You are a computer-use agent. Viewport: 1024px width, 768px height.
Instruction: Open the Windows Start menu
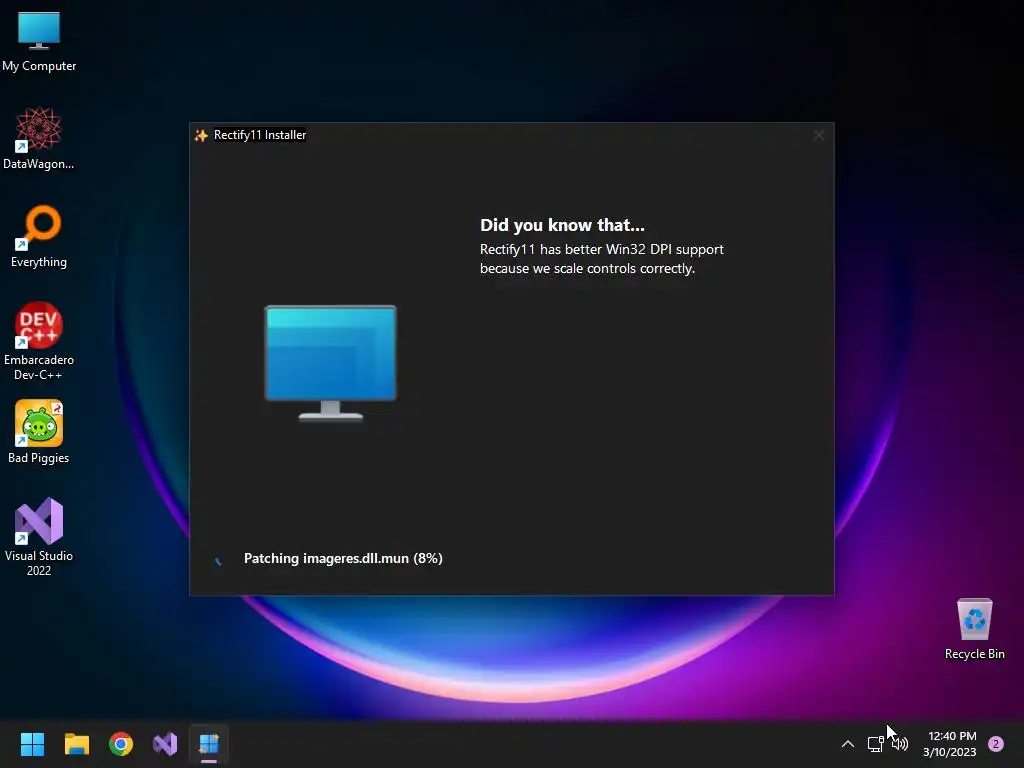(32, 744)
